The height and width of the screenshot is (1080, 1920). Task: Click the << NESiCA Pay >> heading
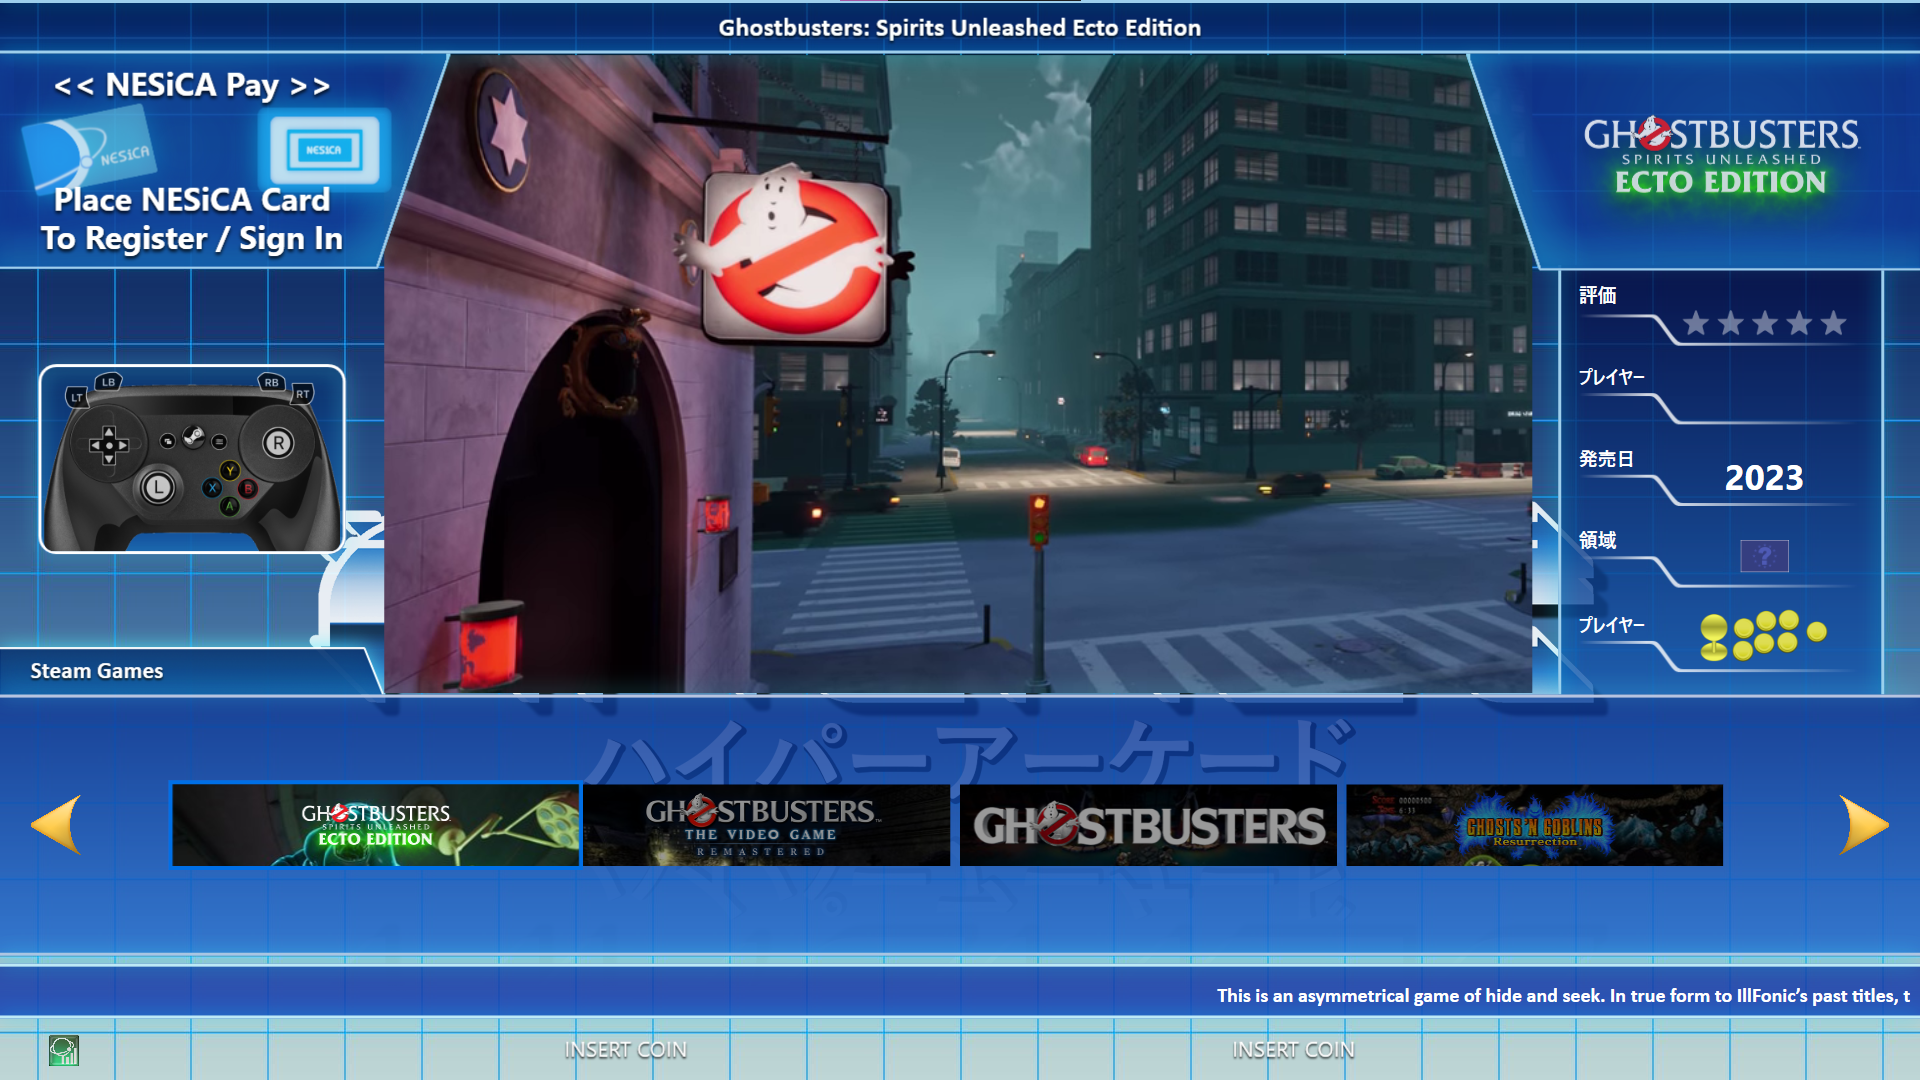pyautogui.click(x=192, y=85)
